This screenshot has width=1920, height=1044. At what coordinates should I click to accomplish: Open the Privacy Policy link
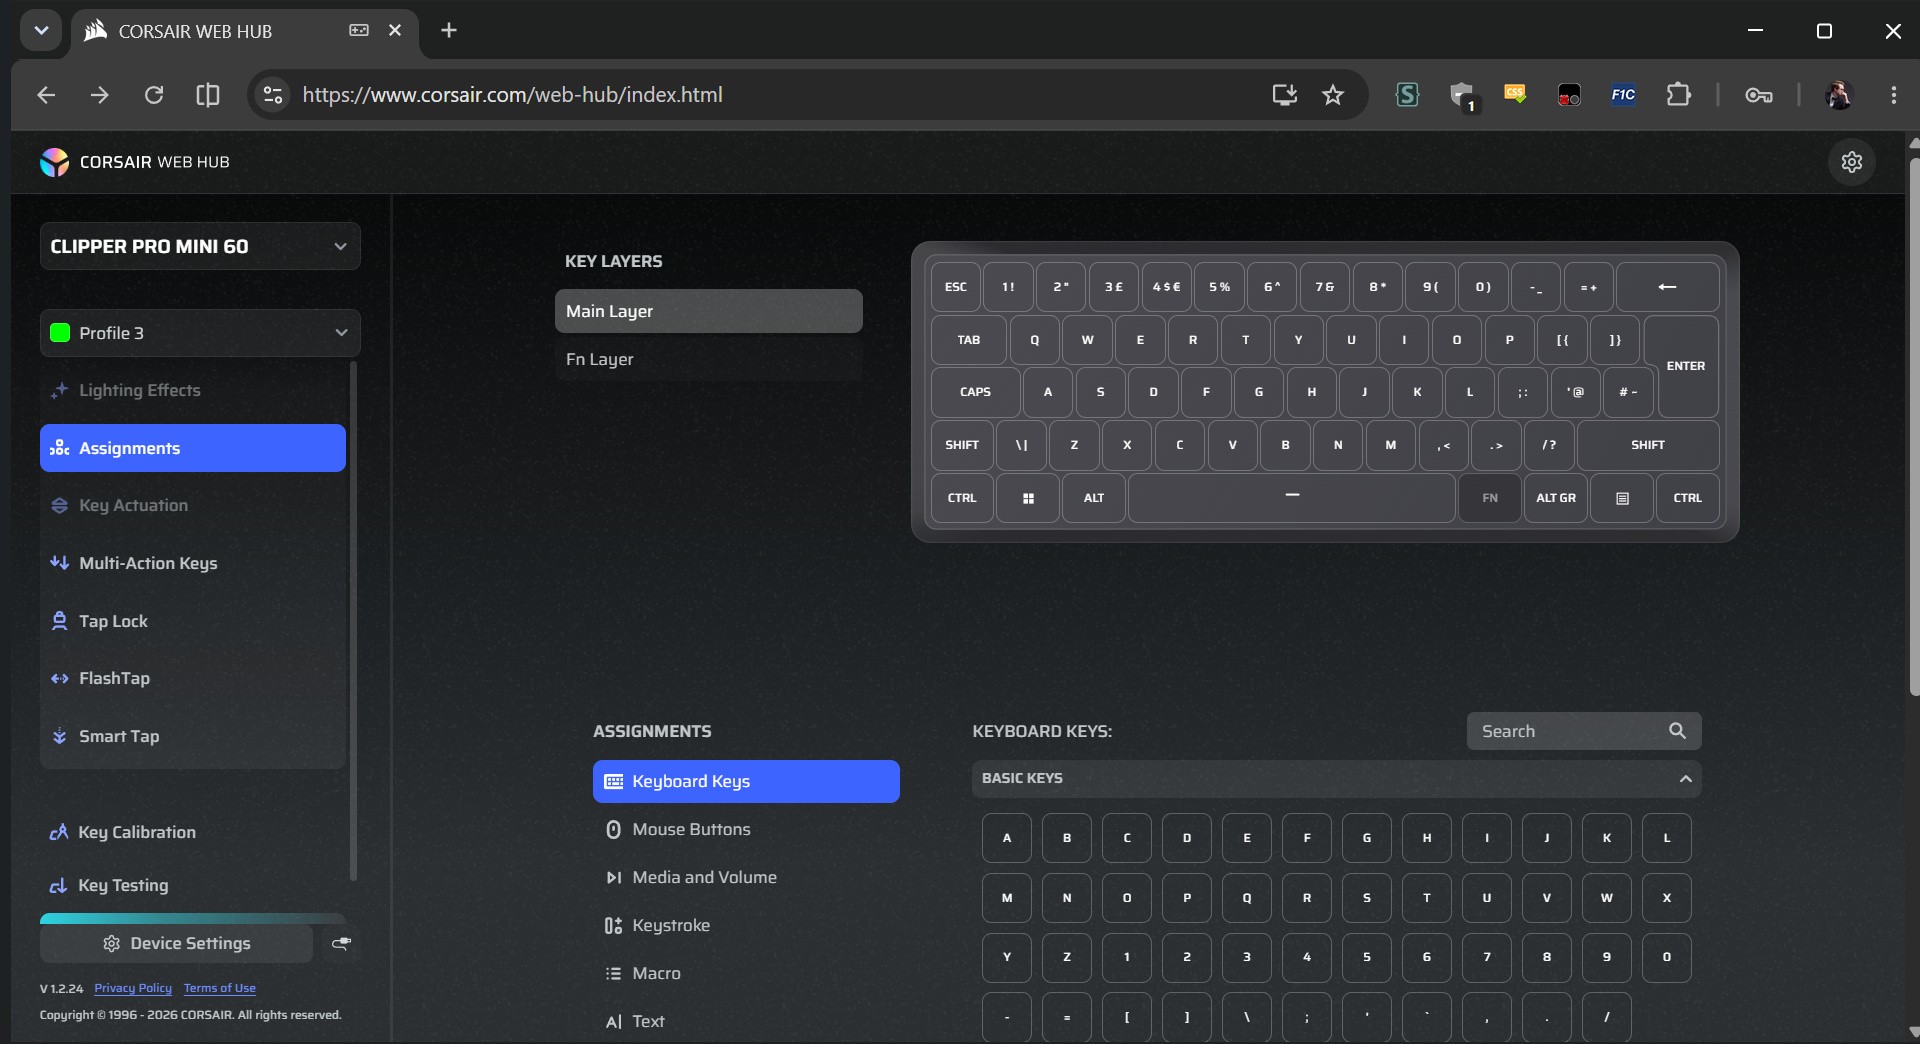[133, 988]
